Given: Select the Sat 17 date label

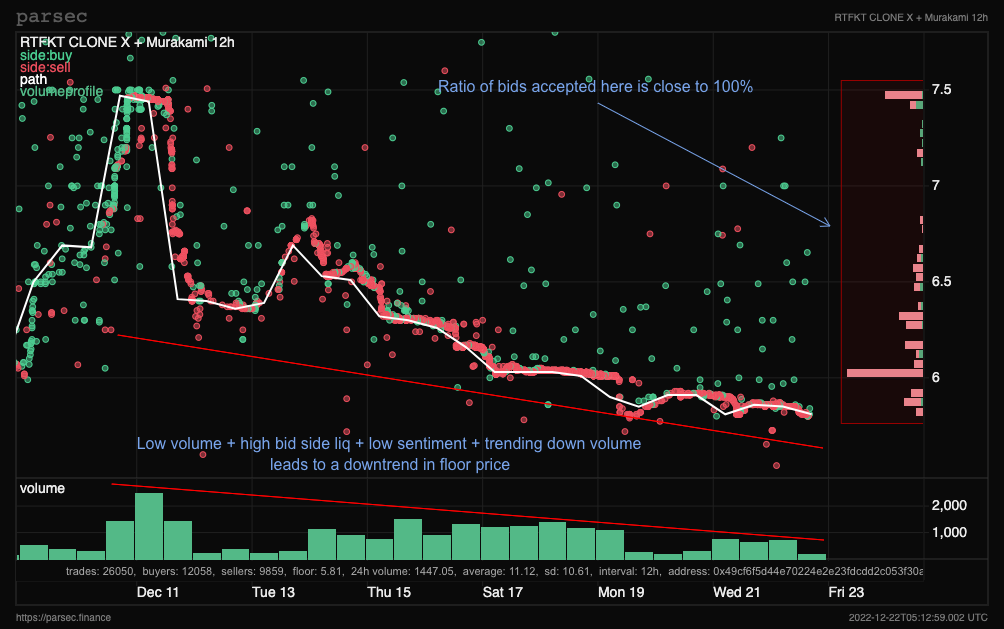Looking at the screenshot, I should (x=503, y=592).
